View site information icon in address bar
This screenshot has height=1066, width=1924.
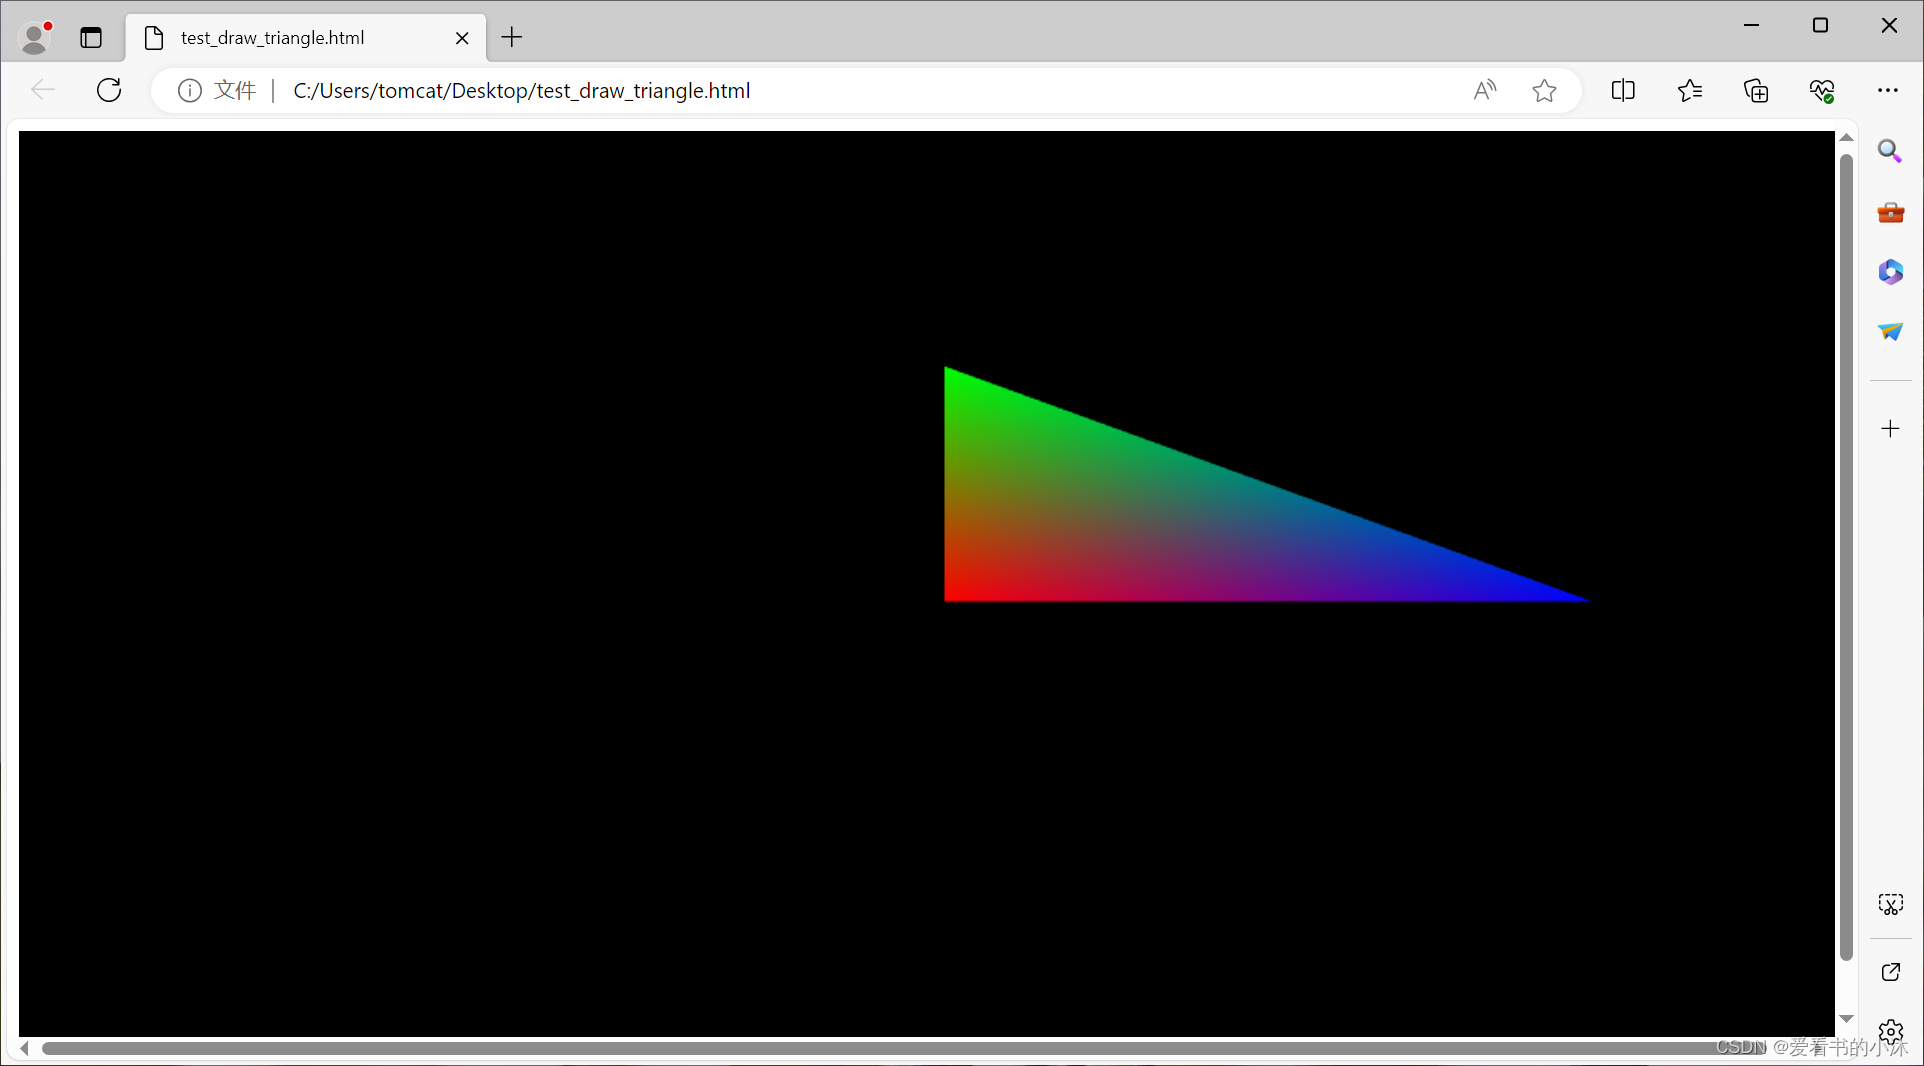coord(189,91)
